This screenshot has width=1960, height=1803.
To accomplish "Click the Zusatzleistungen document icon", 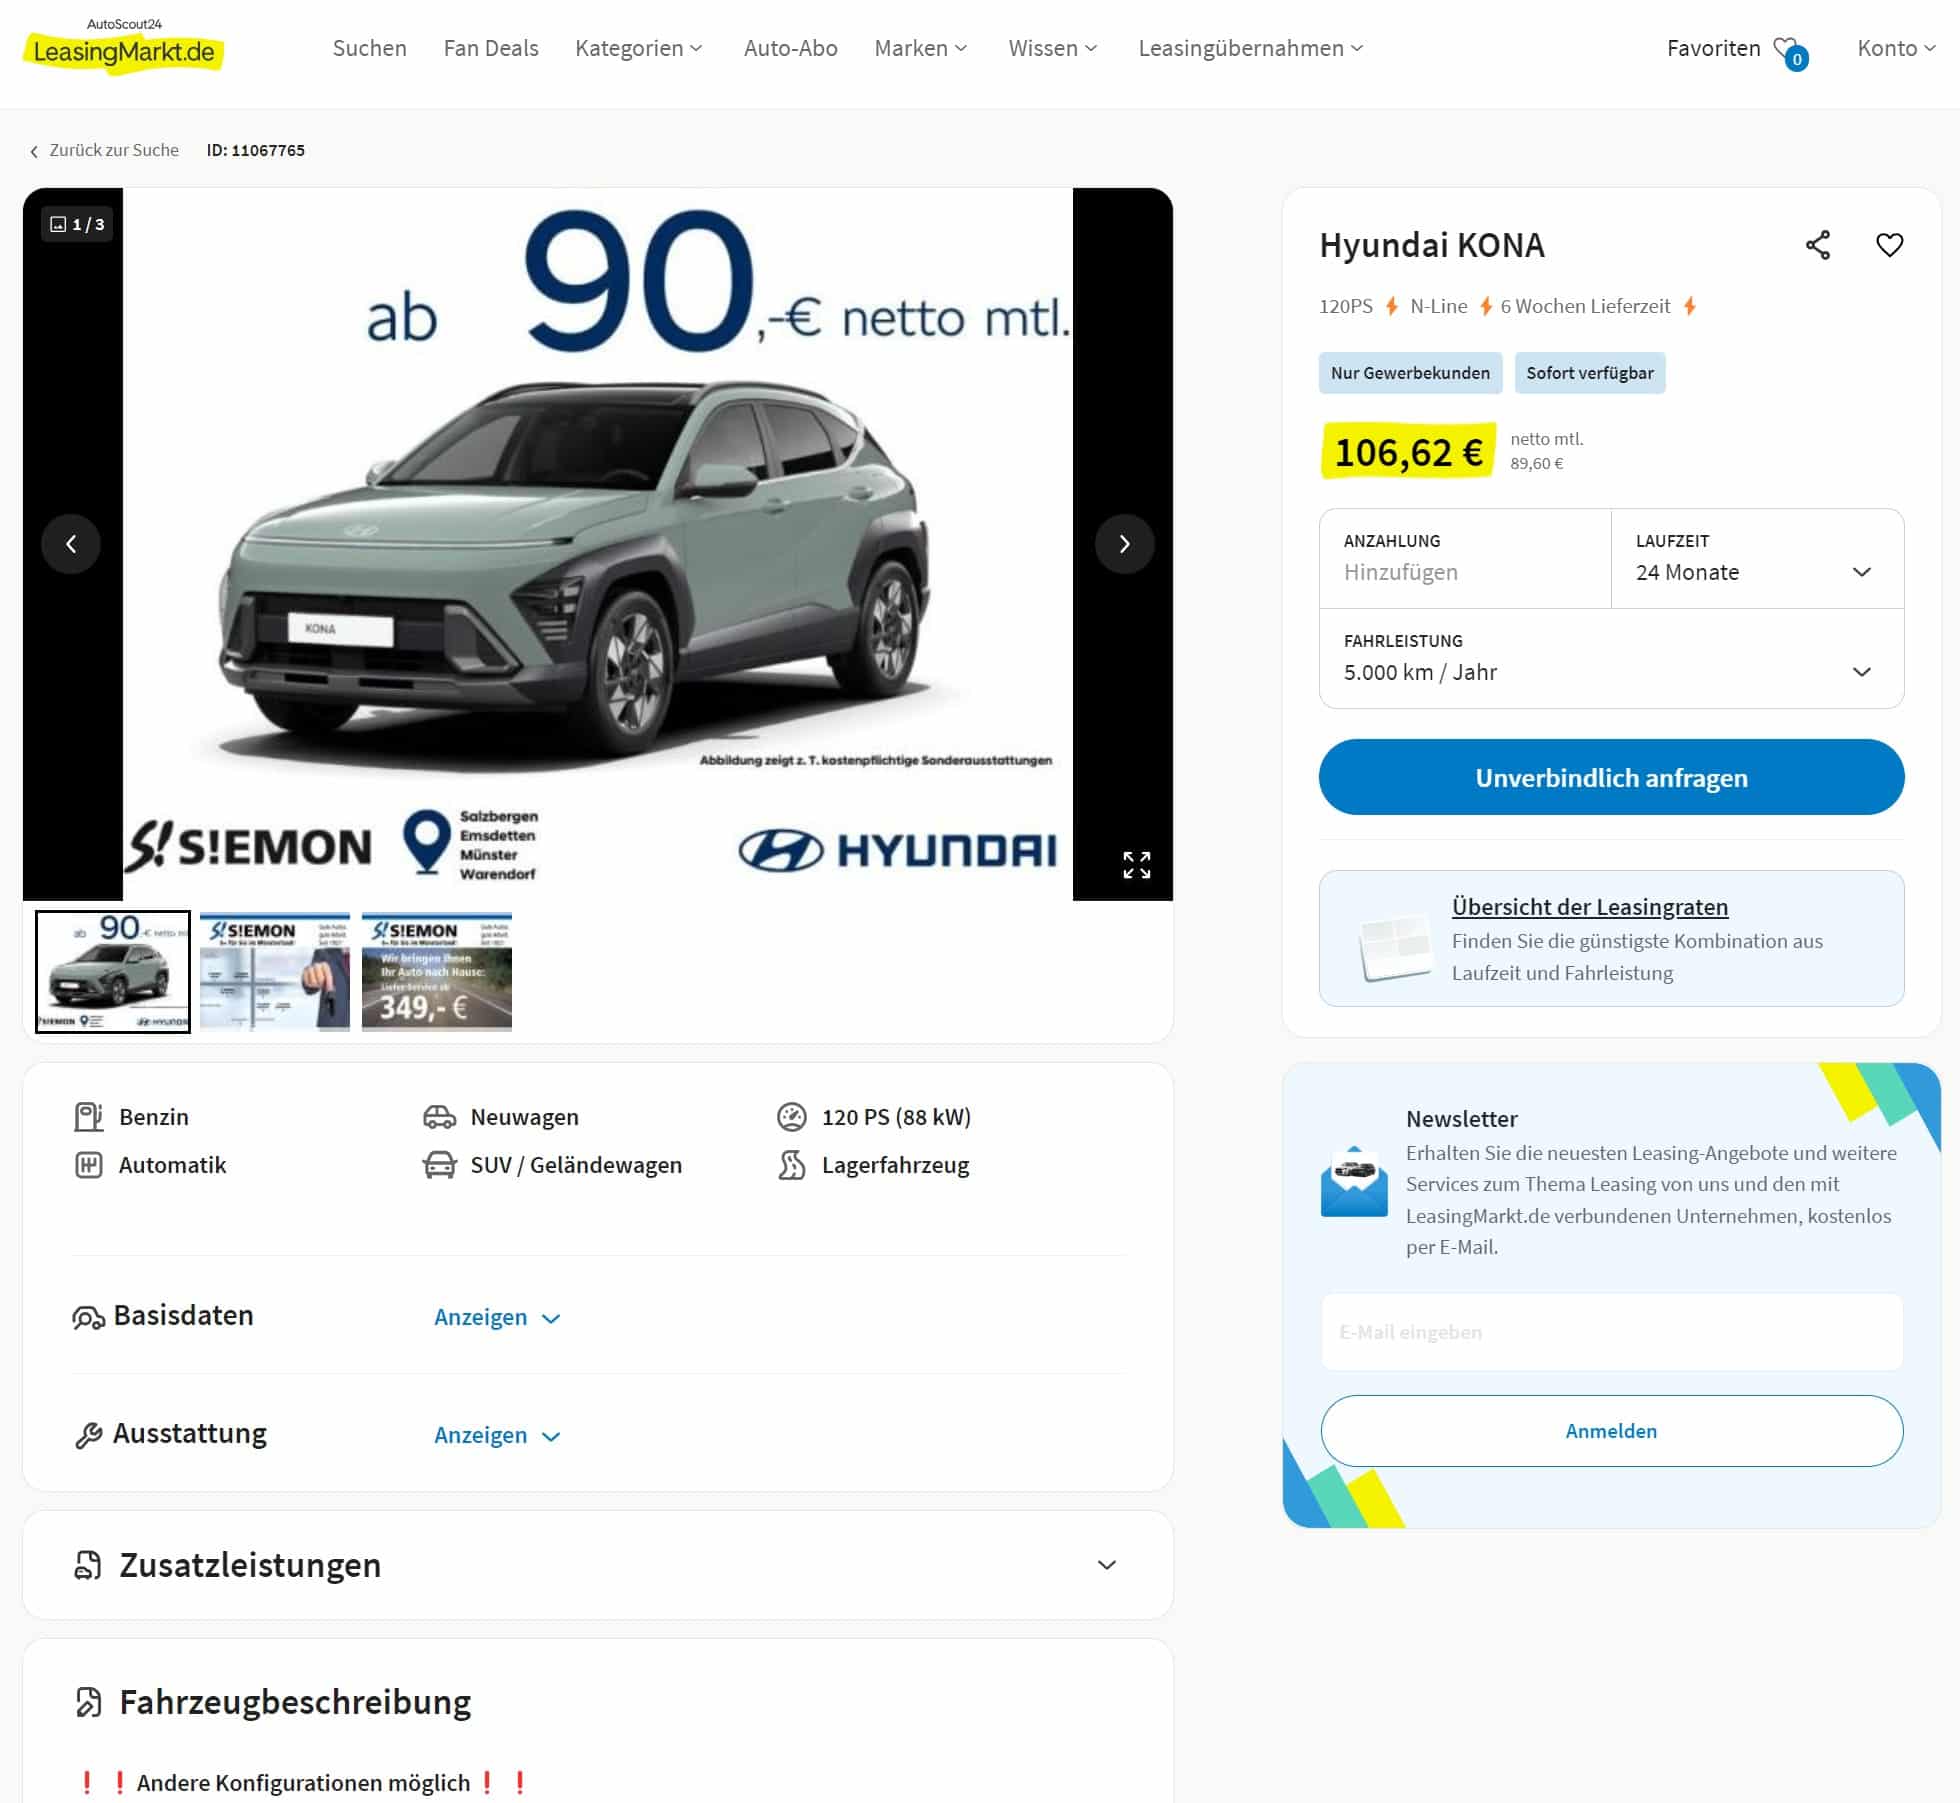I will (88, 1565).
